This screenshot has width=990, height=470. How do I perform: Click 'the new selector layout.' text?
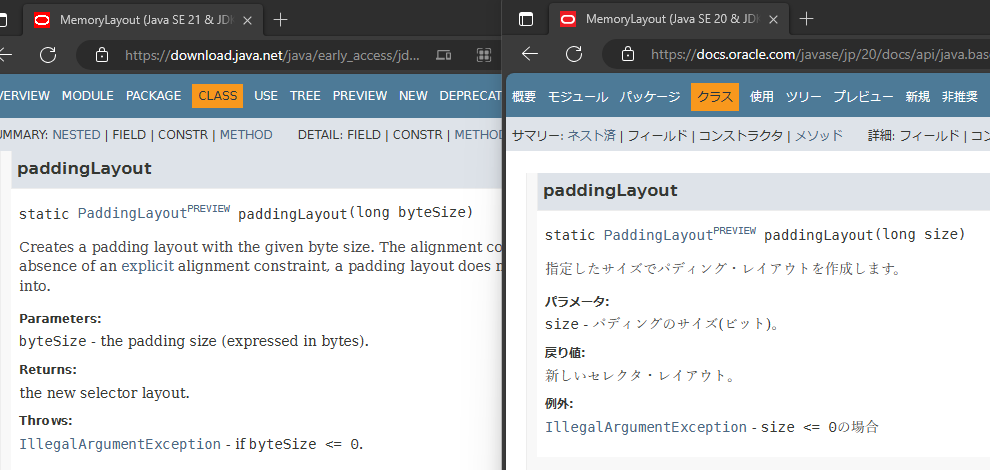point(104,393)
